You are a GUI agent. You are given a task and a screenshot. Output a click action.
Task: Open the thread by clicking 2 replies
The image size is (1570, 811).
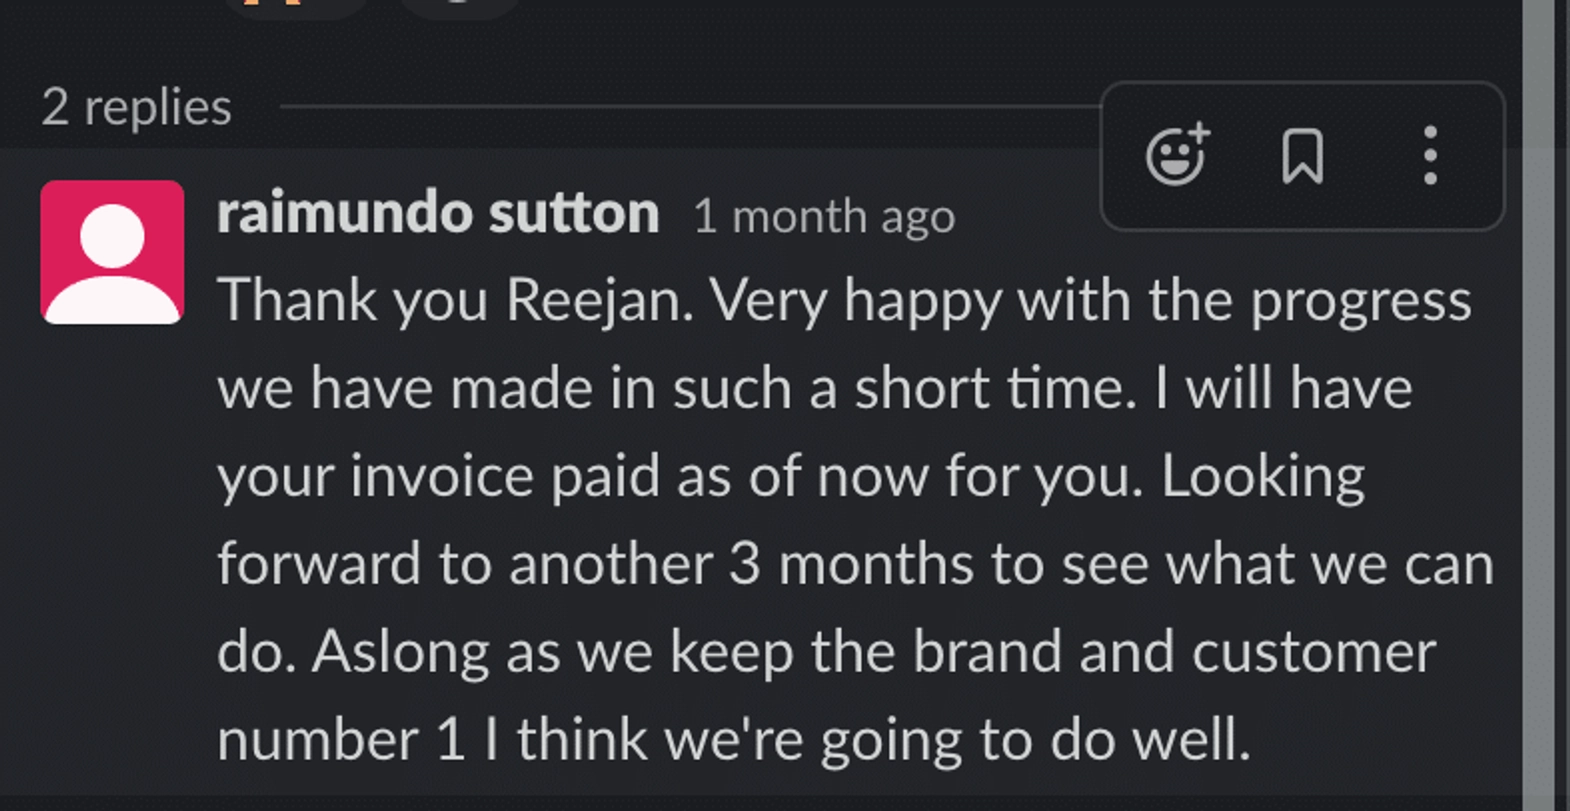(135, 107)
